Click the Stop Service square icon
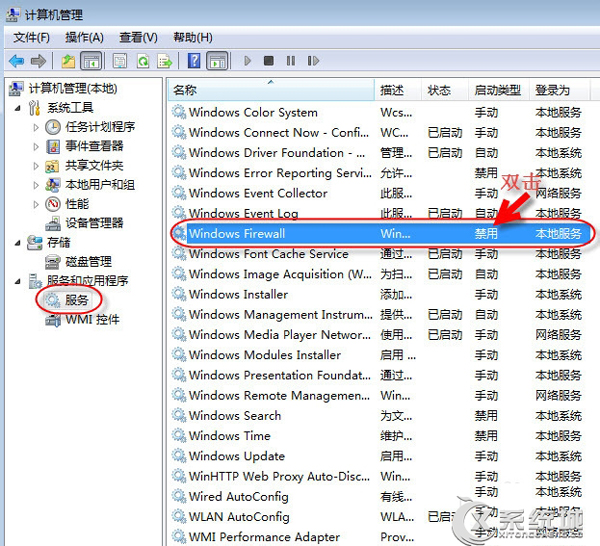Viewport: 600px width, 546px height. click(x=269, y=61)
